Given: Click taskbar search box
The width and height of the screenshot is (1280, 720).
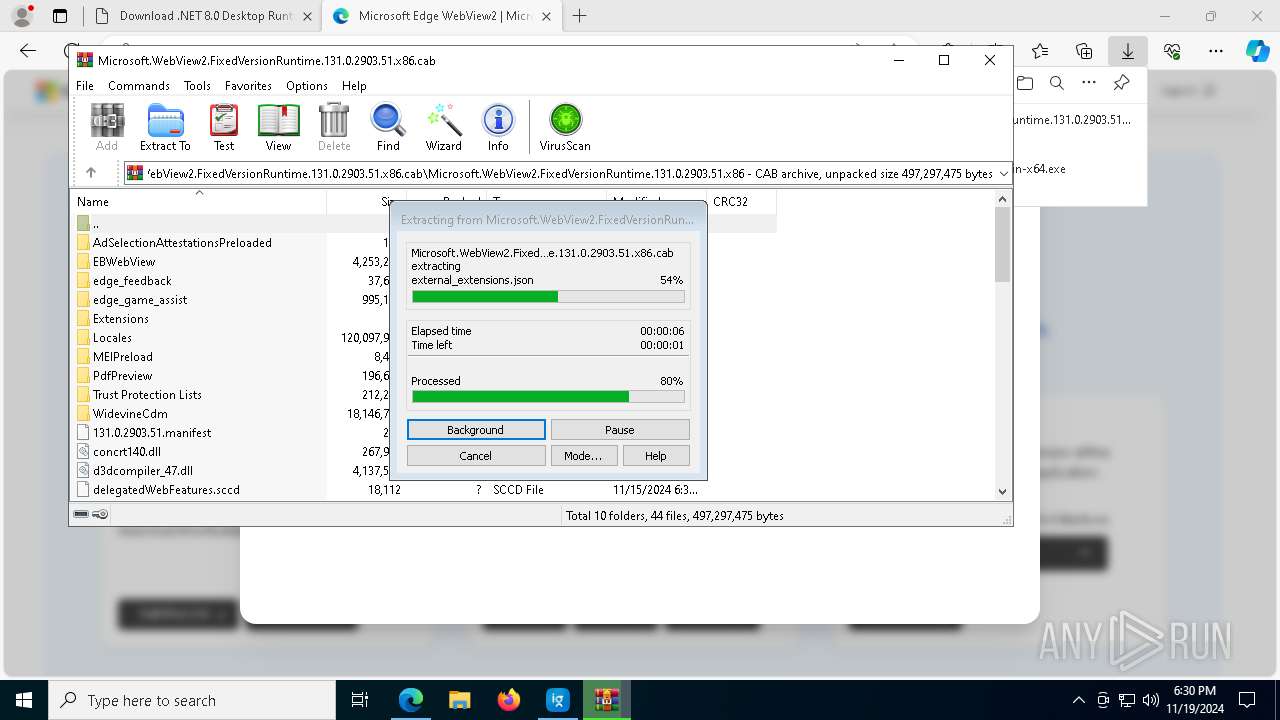Looking at the screenshot, I should pos(192,700).
